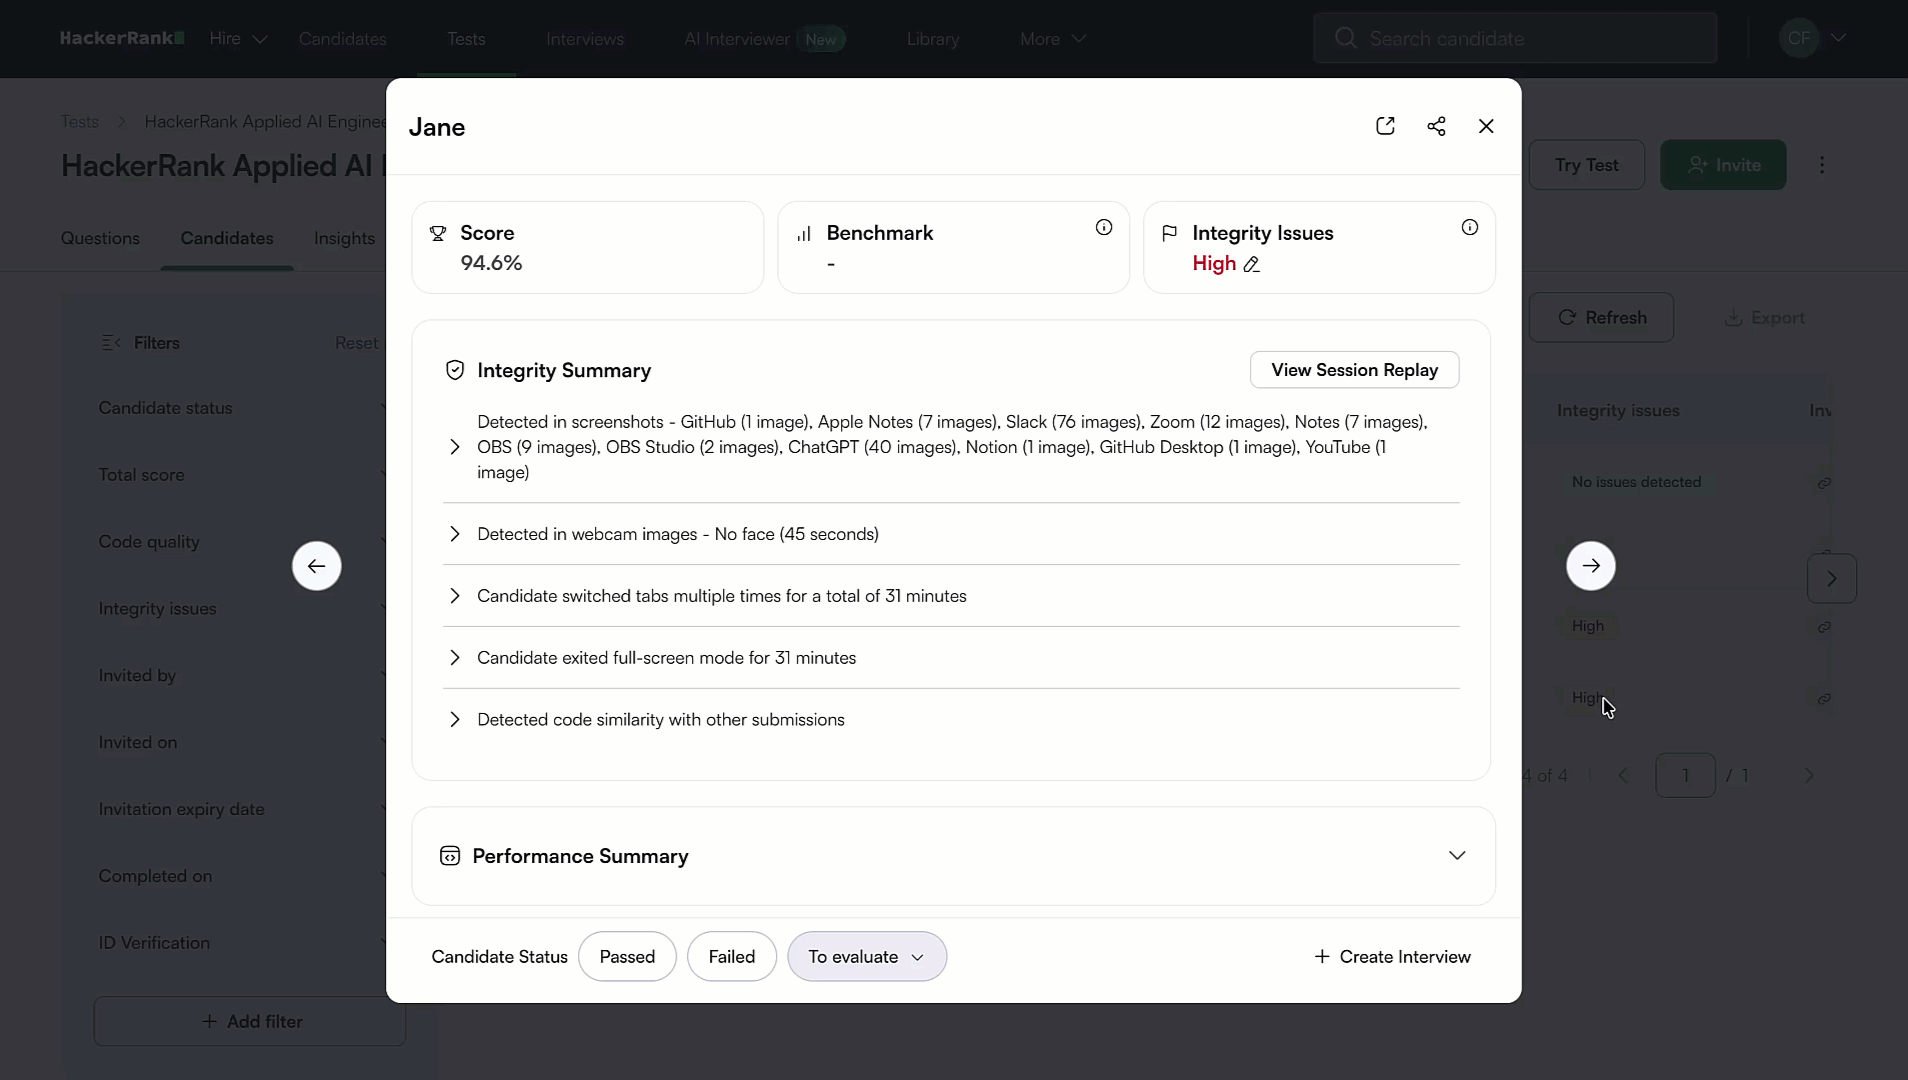1908x1080 pixels.
Task: Click the edit pencil next to High
Action: pyautogui.click(x=1251, y=264)
